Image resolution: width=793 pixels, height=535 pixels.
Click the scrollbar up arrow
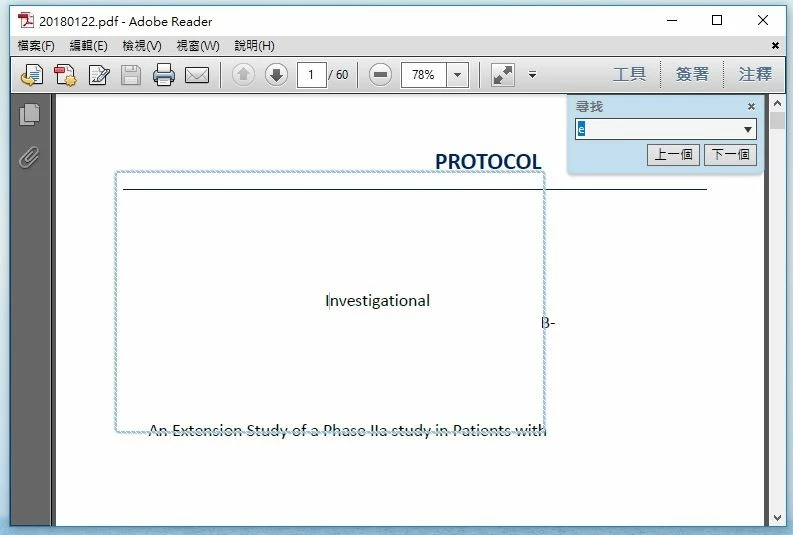[777, 103]
